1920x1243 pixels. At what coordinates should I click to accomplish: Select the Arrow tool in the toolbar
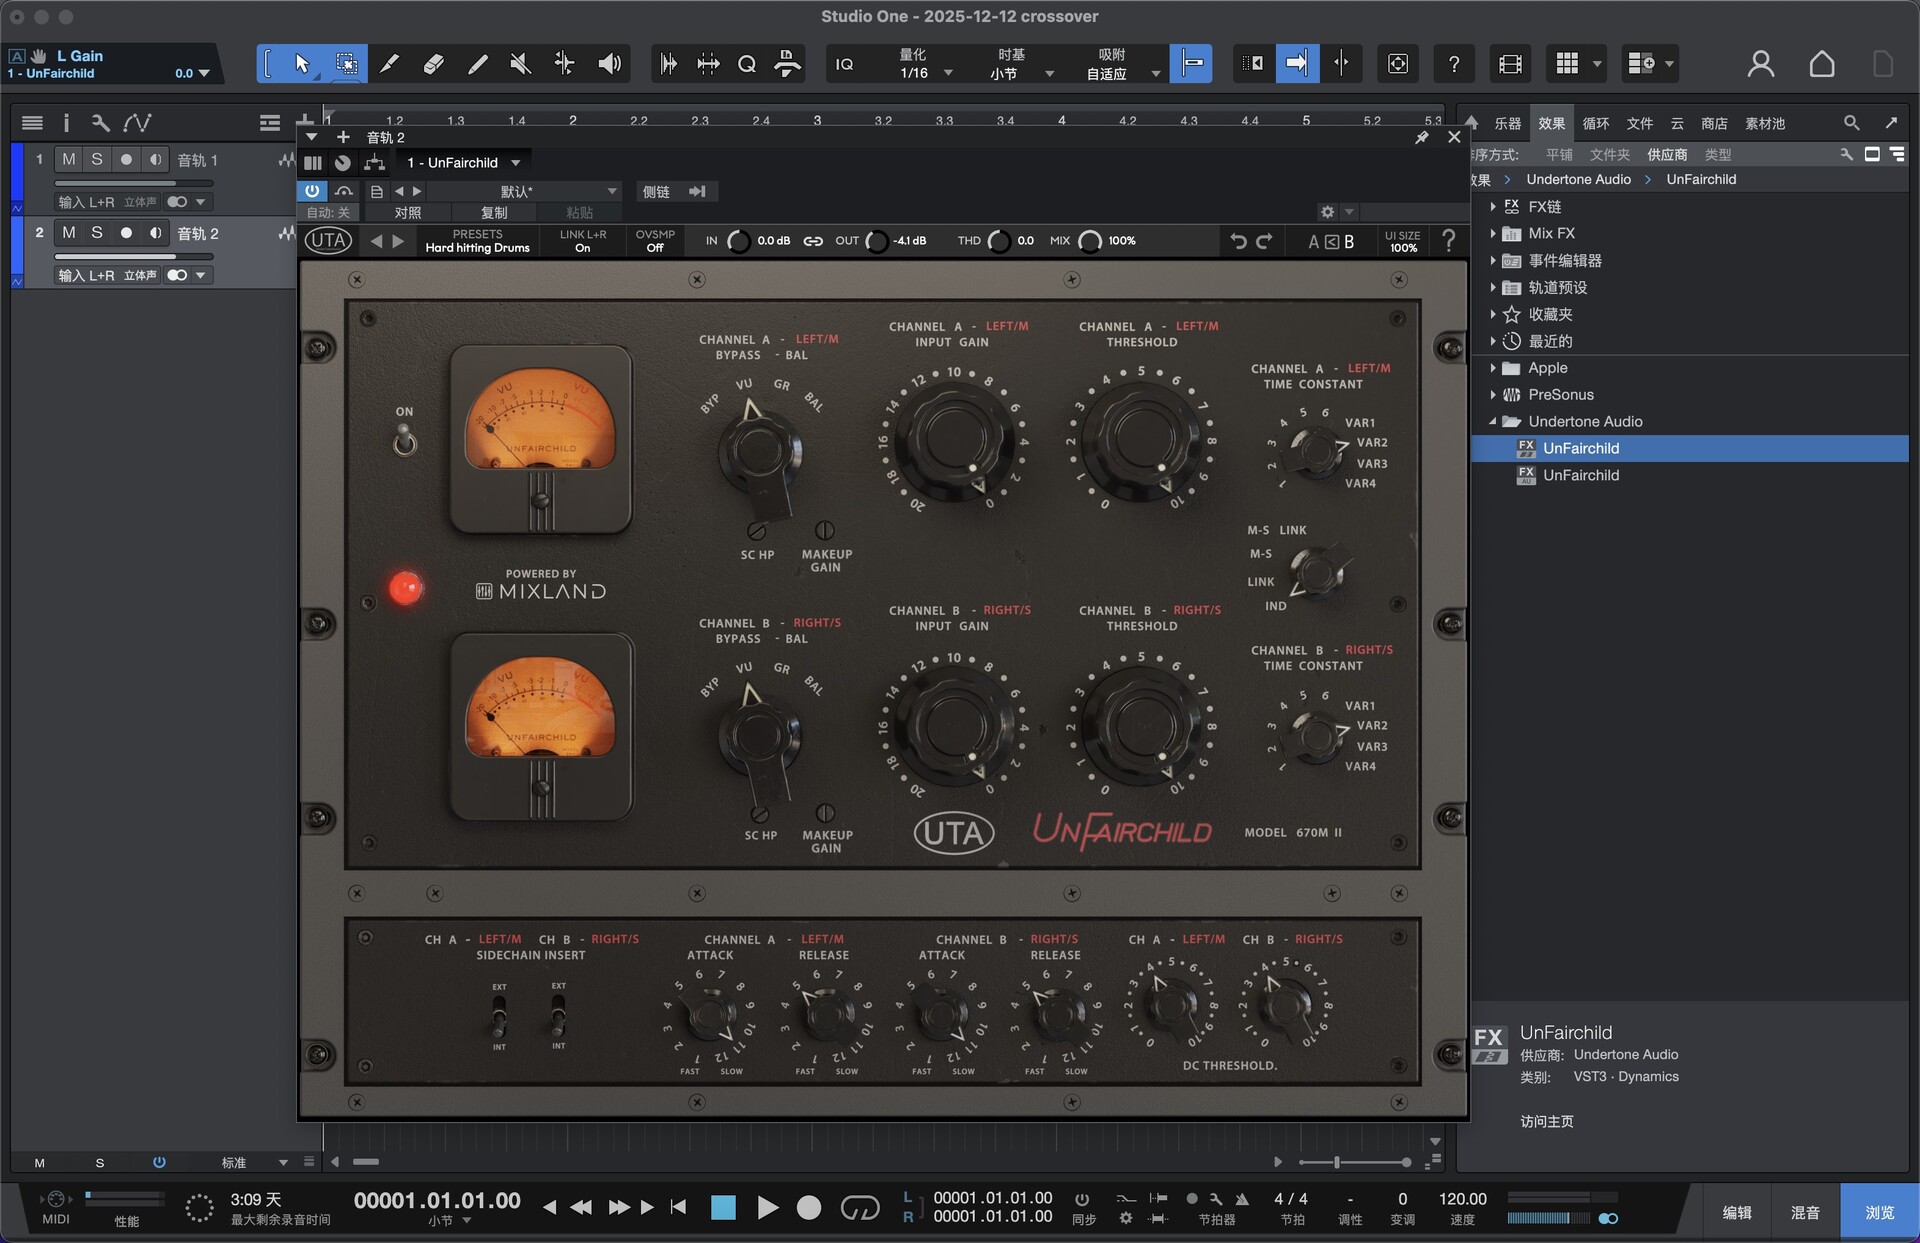pyautogui.click(x=300, y=63)
